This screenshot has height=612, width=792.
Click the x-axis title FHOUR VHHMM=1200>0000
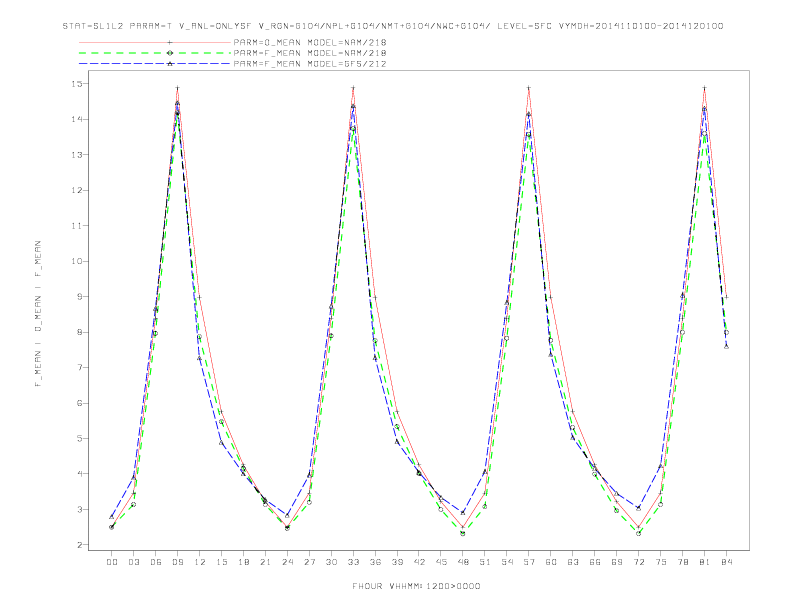(x=416, y=586)
